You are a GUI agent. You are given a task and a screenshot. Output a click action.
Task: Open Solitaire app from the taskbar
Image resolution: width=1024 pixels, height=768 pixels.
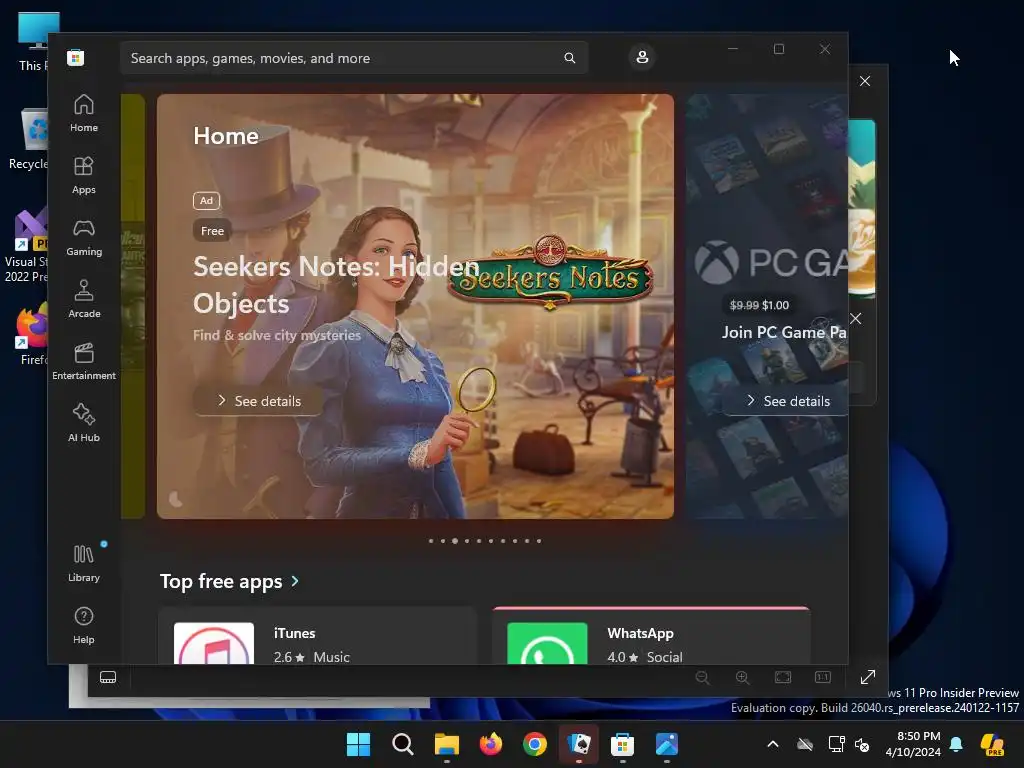(x=579, y=744)
